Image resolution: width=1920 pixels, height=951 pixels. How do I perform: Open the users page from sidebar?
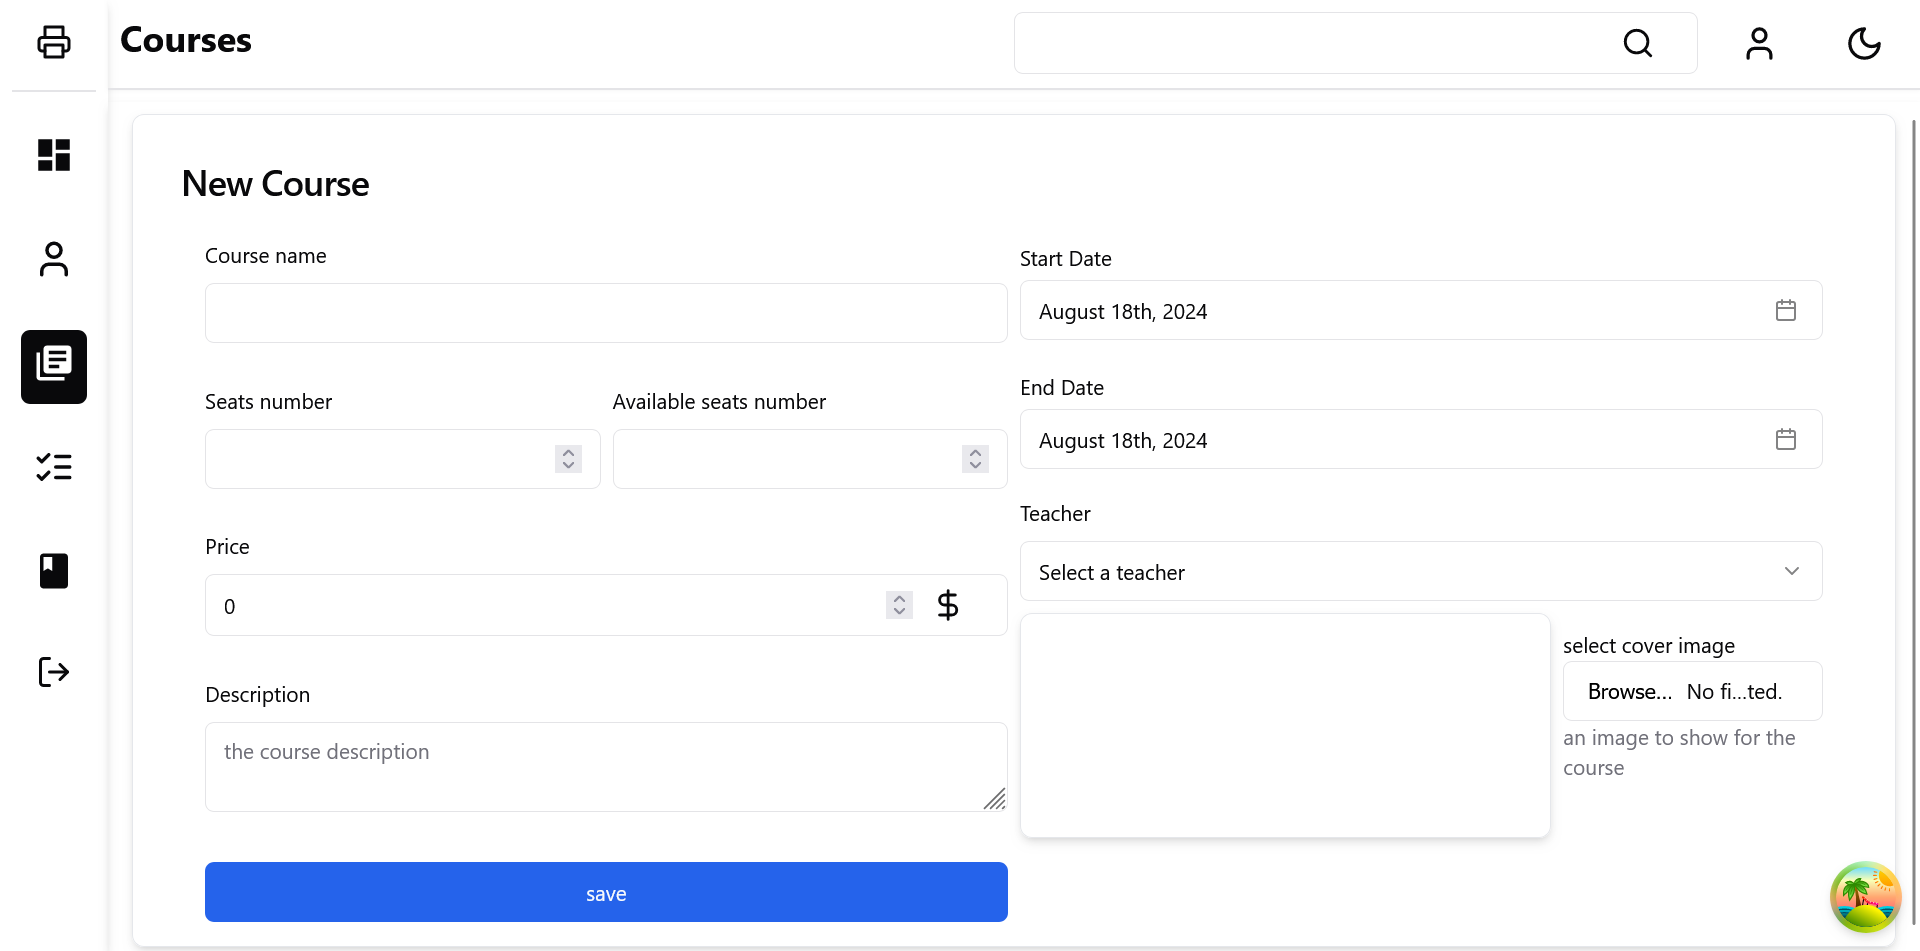54,259
